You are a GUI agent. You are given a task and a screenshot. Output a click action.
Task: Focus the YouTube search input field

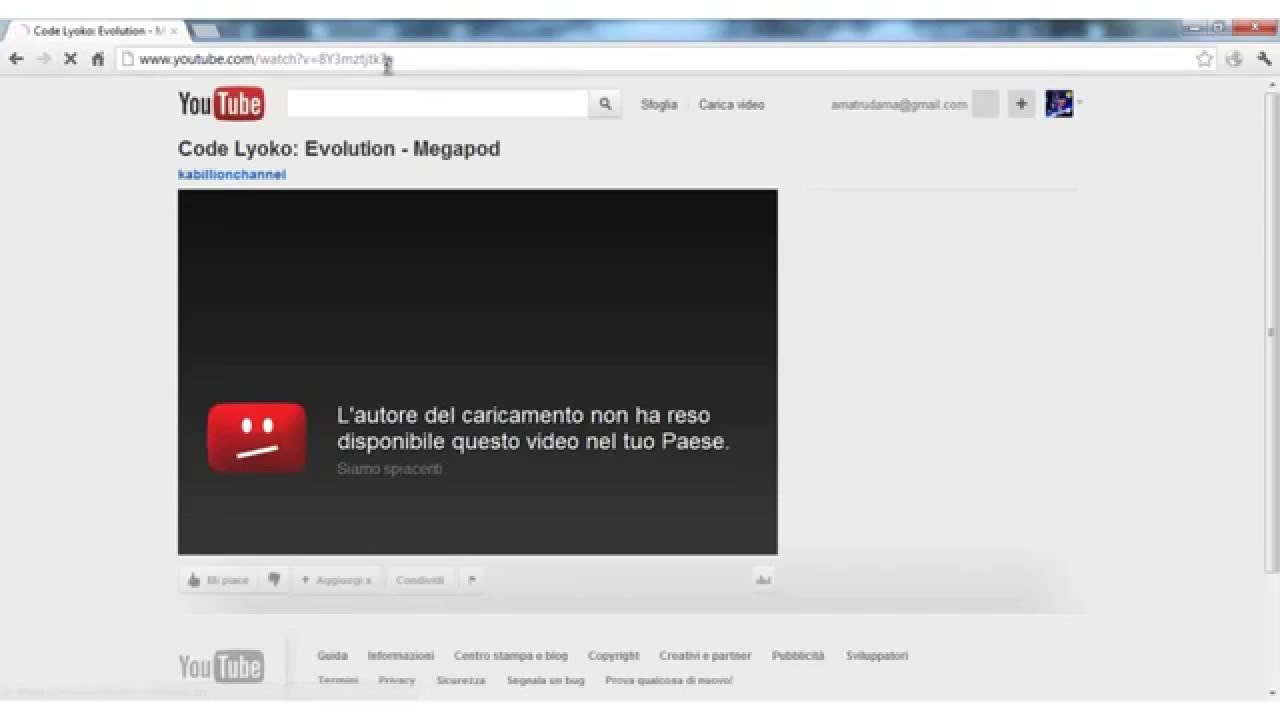pos(438,104)
